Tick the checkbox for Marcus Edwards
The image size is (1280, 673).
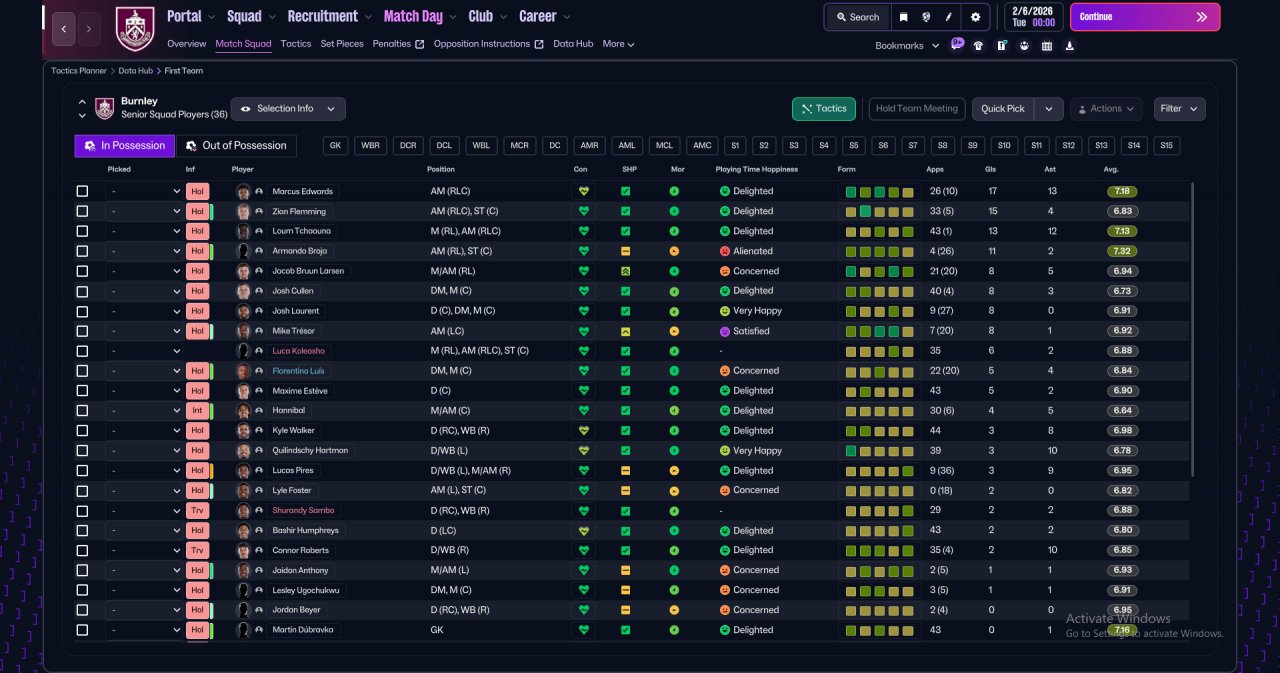[x=82, y=191]
